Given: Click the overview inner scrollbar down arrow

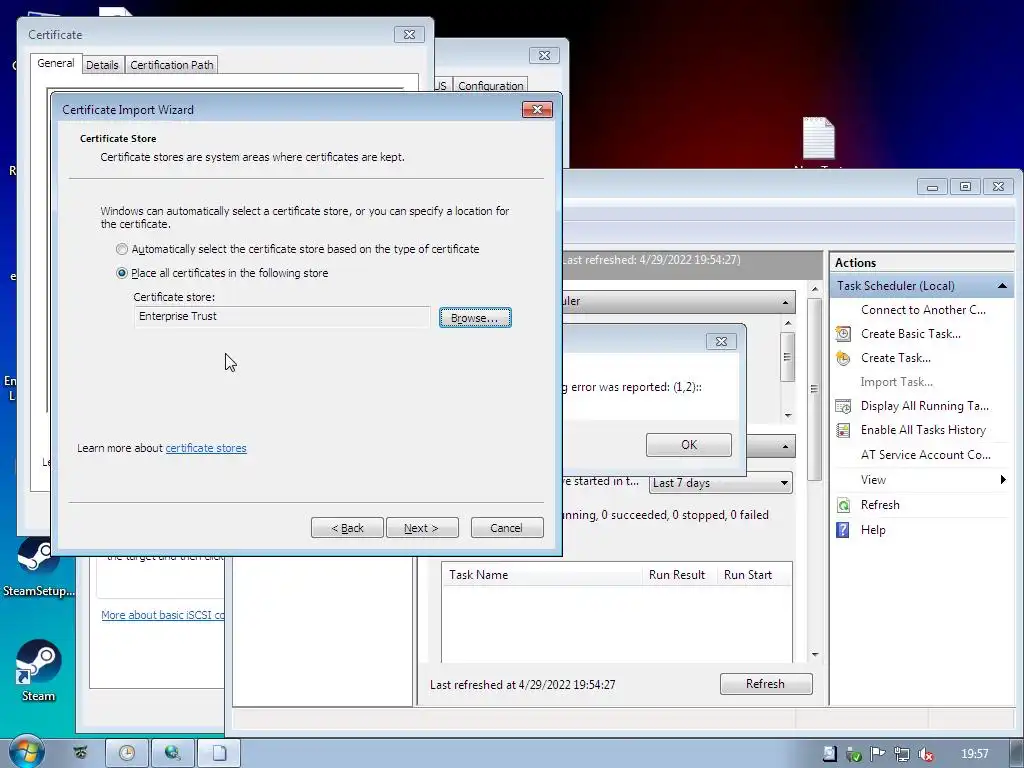Looking at the screenshot, I should [788, 415].
